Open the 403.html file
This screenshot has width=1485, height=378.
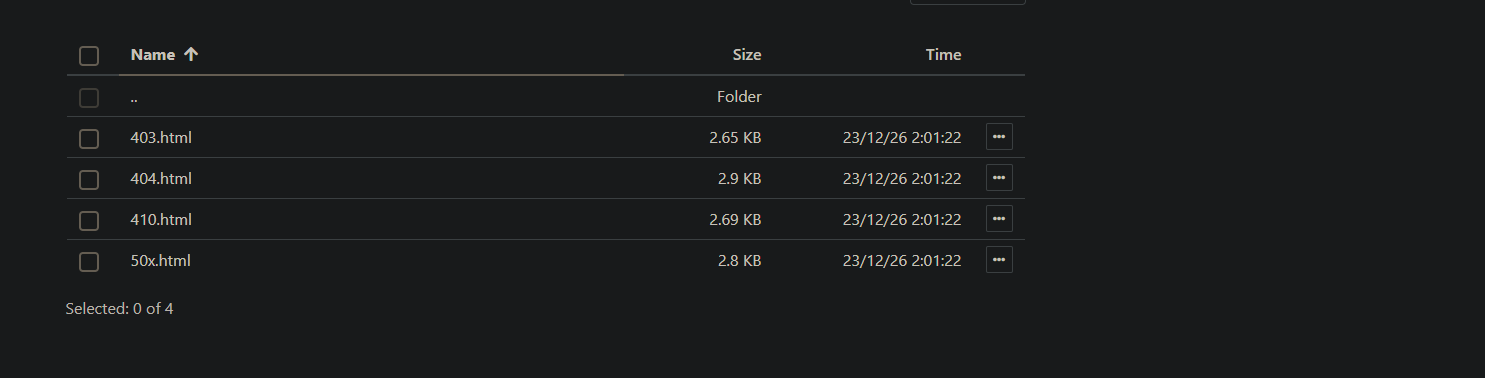(x=161, y=138)
